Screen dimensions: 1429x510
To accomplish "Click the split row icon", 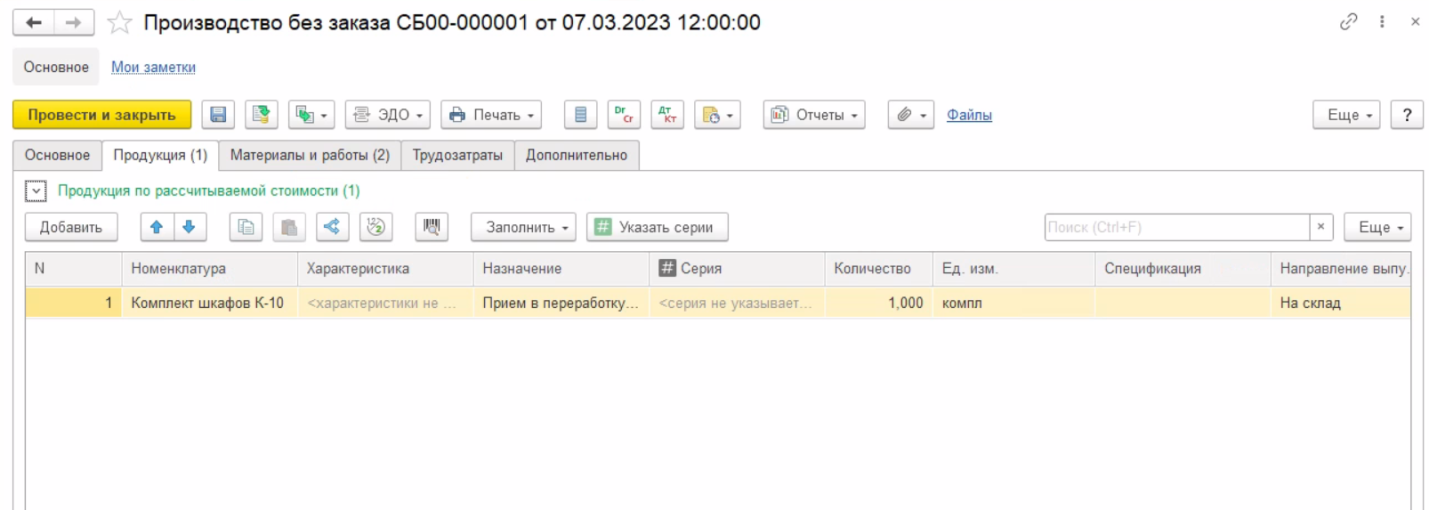I will tap(332, 227).
